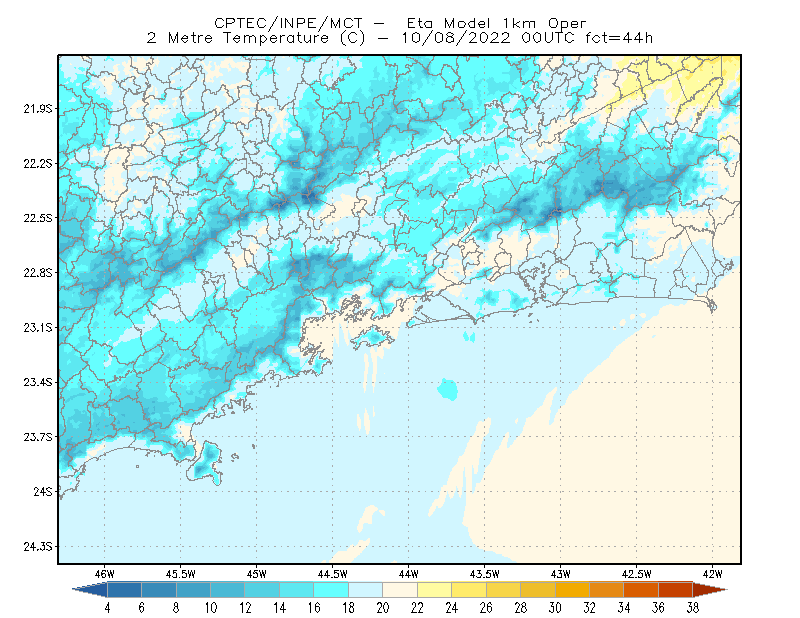800x618 pixels.
Task: Click the 26–28 golden yellow colorbar swatch
Action: coord(504,590)
